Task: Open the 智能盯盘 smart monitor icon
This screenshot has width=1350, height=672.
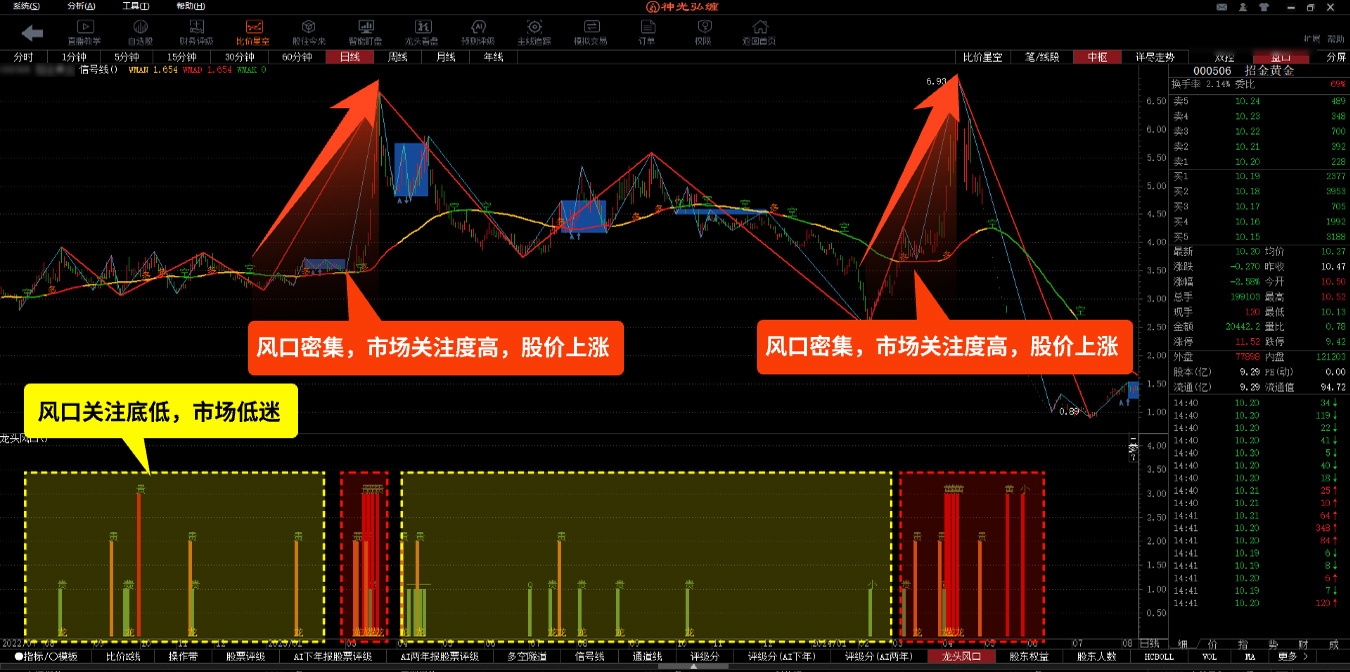Action: pos(365,32)
